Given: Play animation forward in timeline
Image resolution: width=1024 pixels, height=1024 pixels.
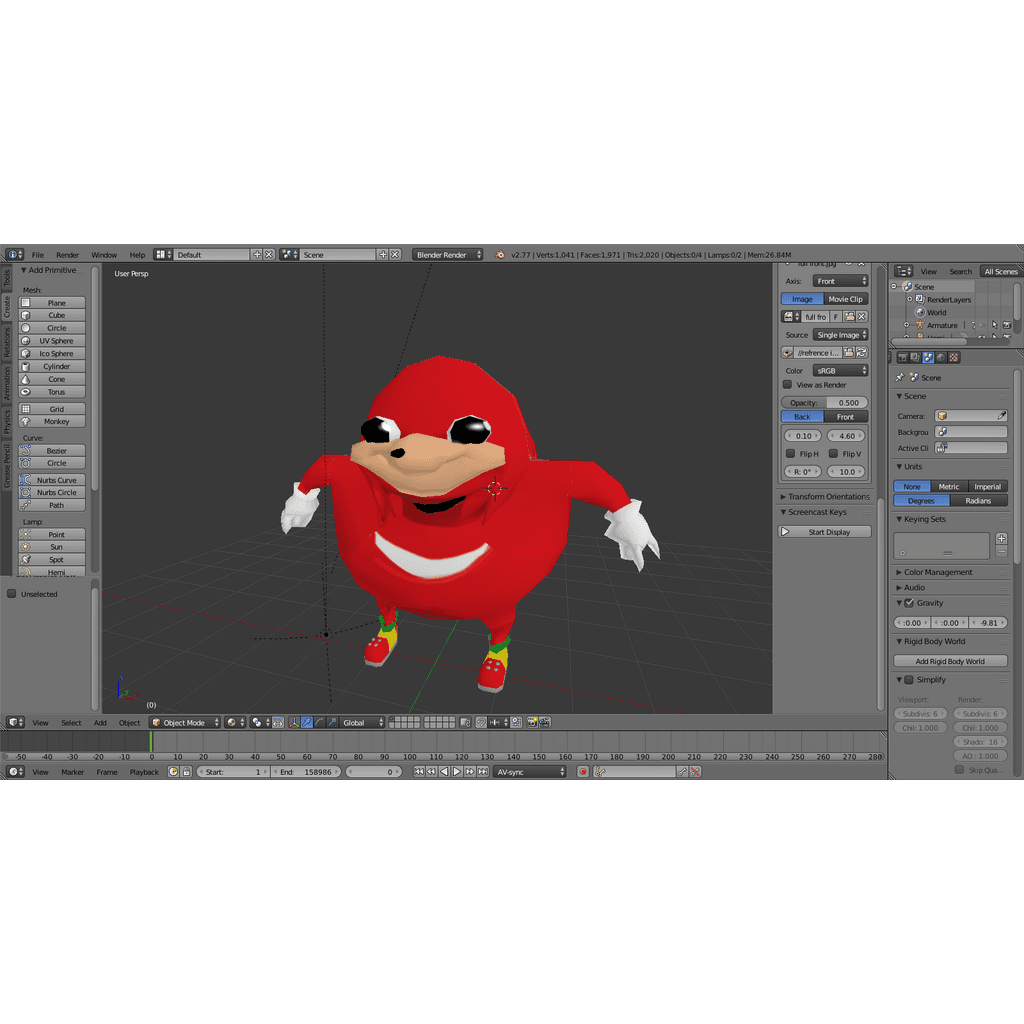Looking at the screenshot, I should click(x=456, y=772).
